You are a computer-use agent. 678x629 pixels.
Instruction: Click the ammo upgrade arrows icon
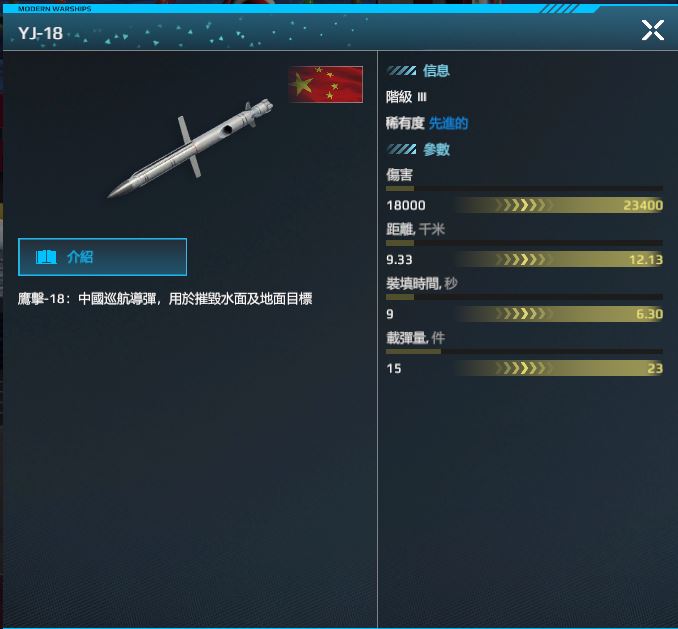tap(524, 368)
